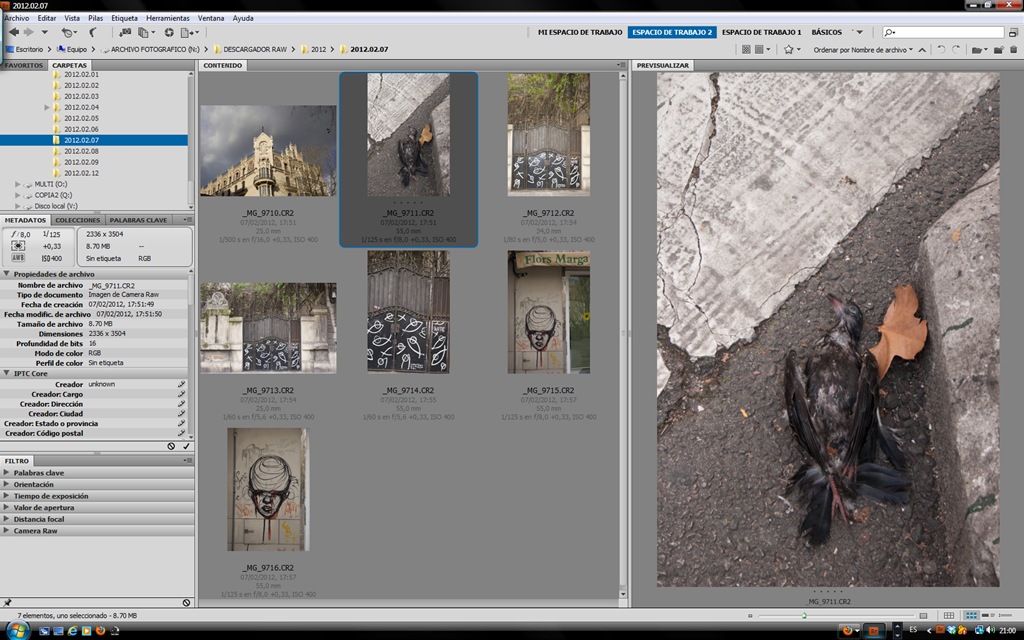Click the boomerang return to application icon
The width and height of the screenshot is (1024, 640).
tap(93, 32)
